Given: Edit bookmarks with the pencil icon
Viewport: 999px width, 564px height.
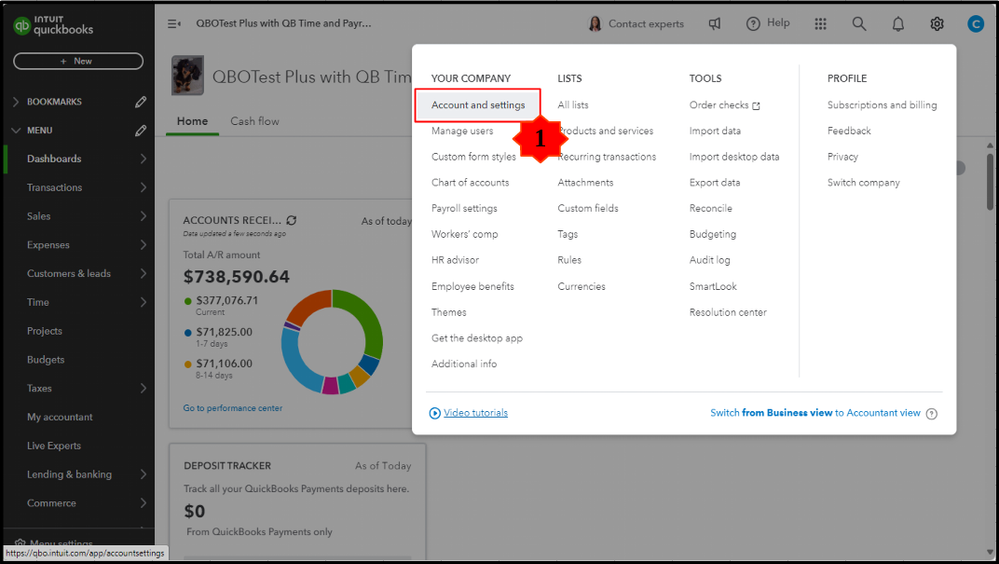Looking at the screenshot, I should 141,102.
